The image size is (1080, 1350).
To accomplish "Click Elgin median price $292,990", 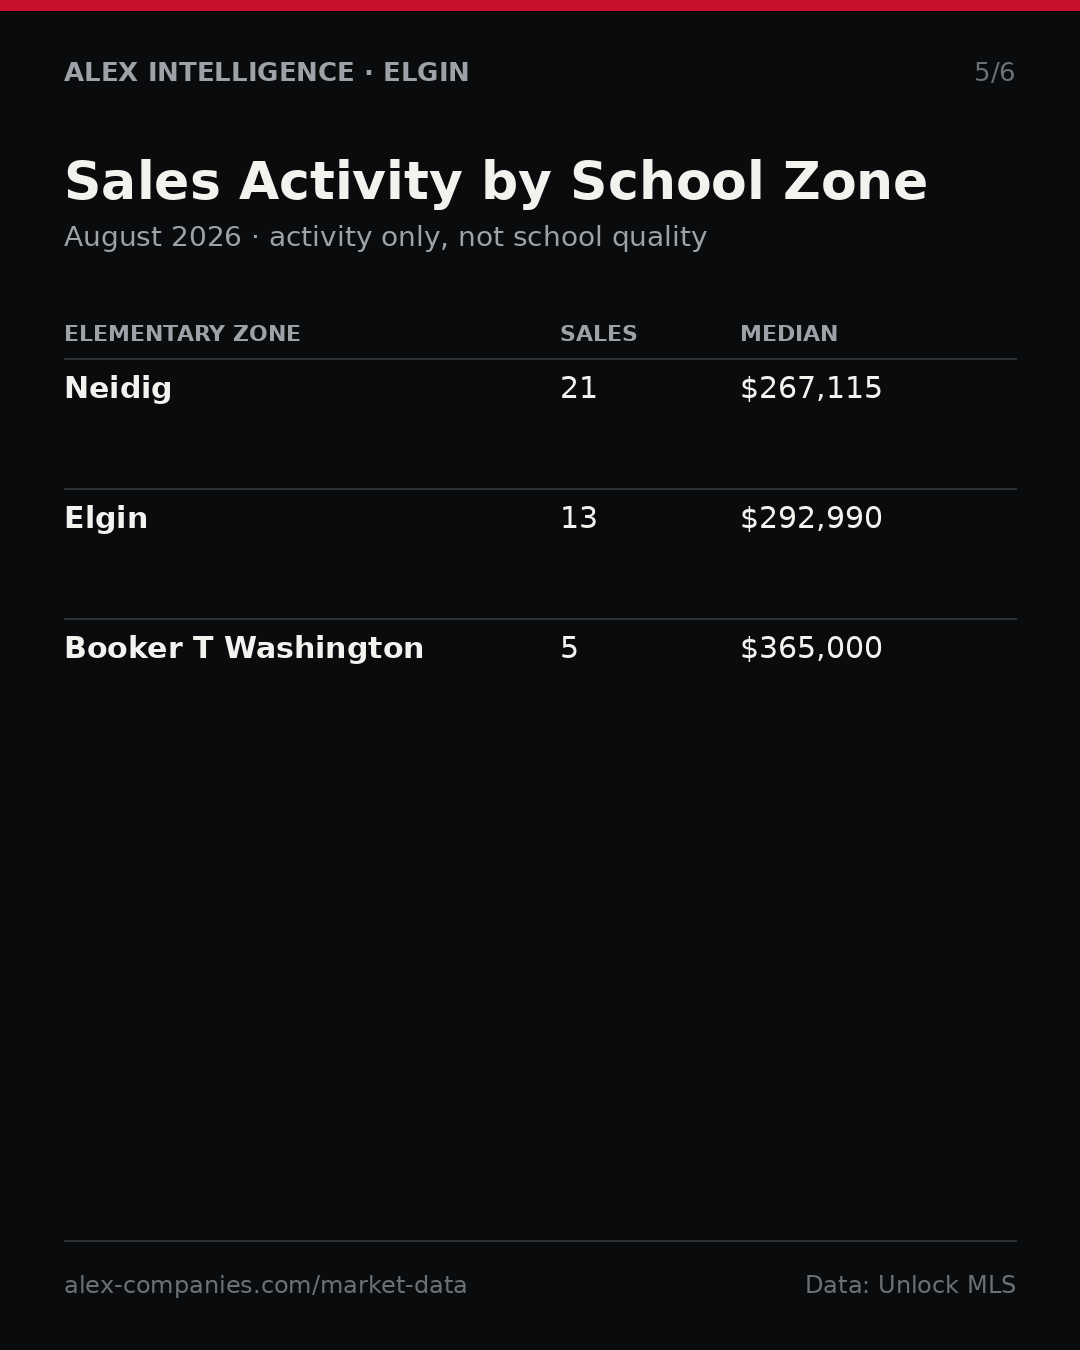I will (x=811, y=519).
